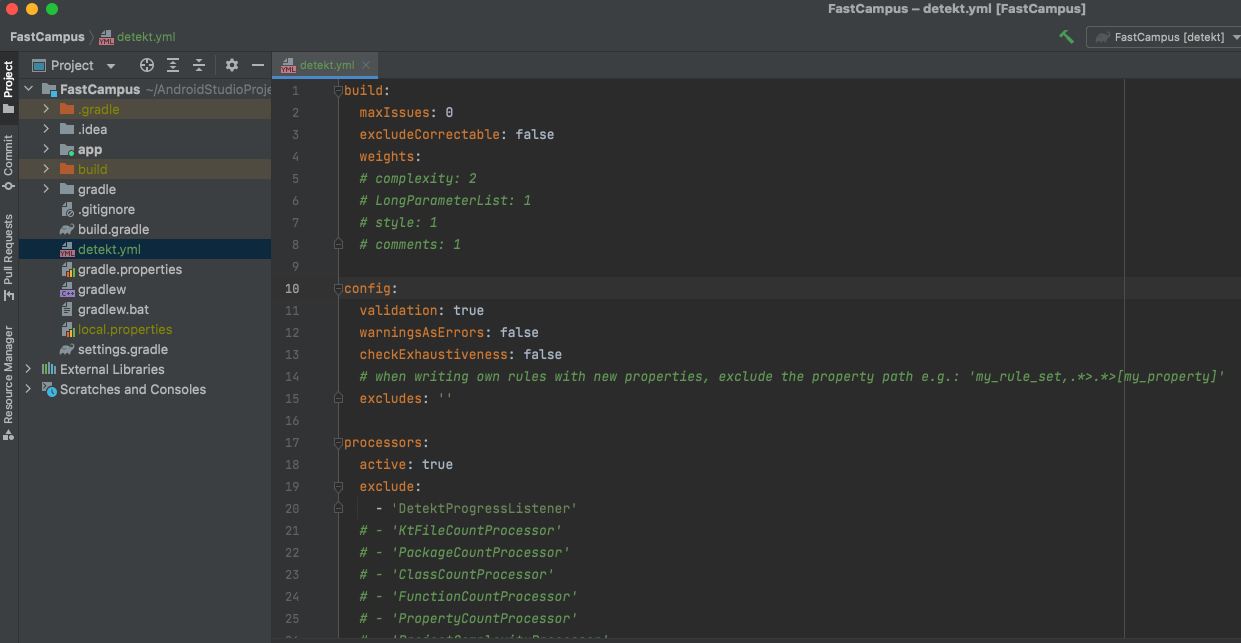Click the detekt.yml YAML file icon in tree
The height and width of the screenshot is (643, 1241).
point(67,250)
